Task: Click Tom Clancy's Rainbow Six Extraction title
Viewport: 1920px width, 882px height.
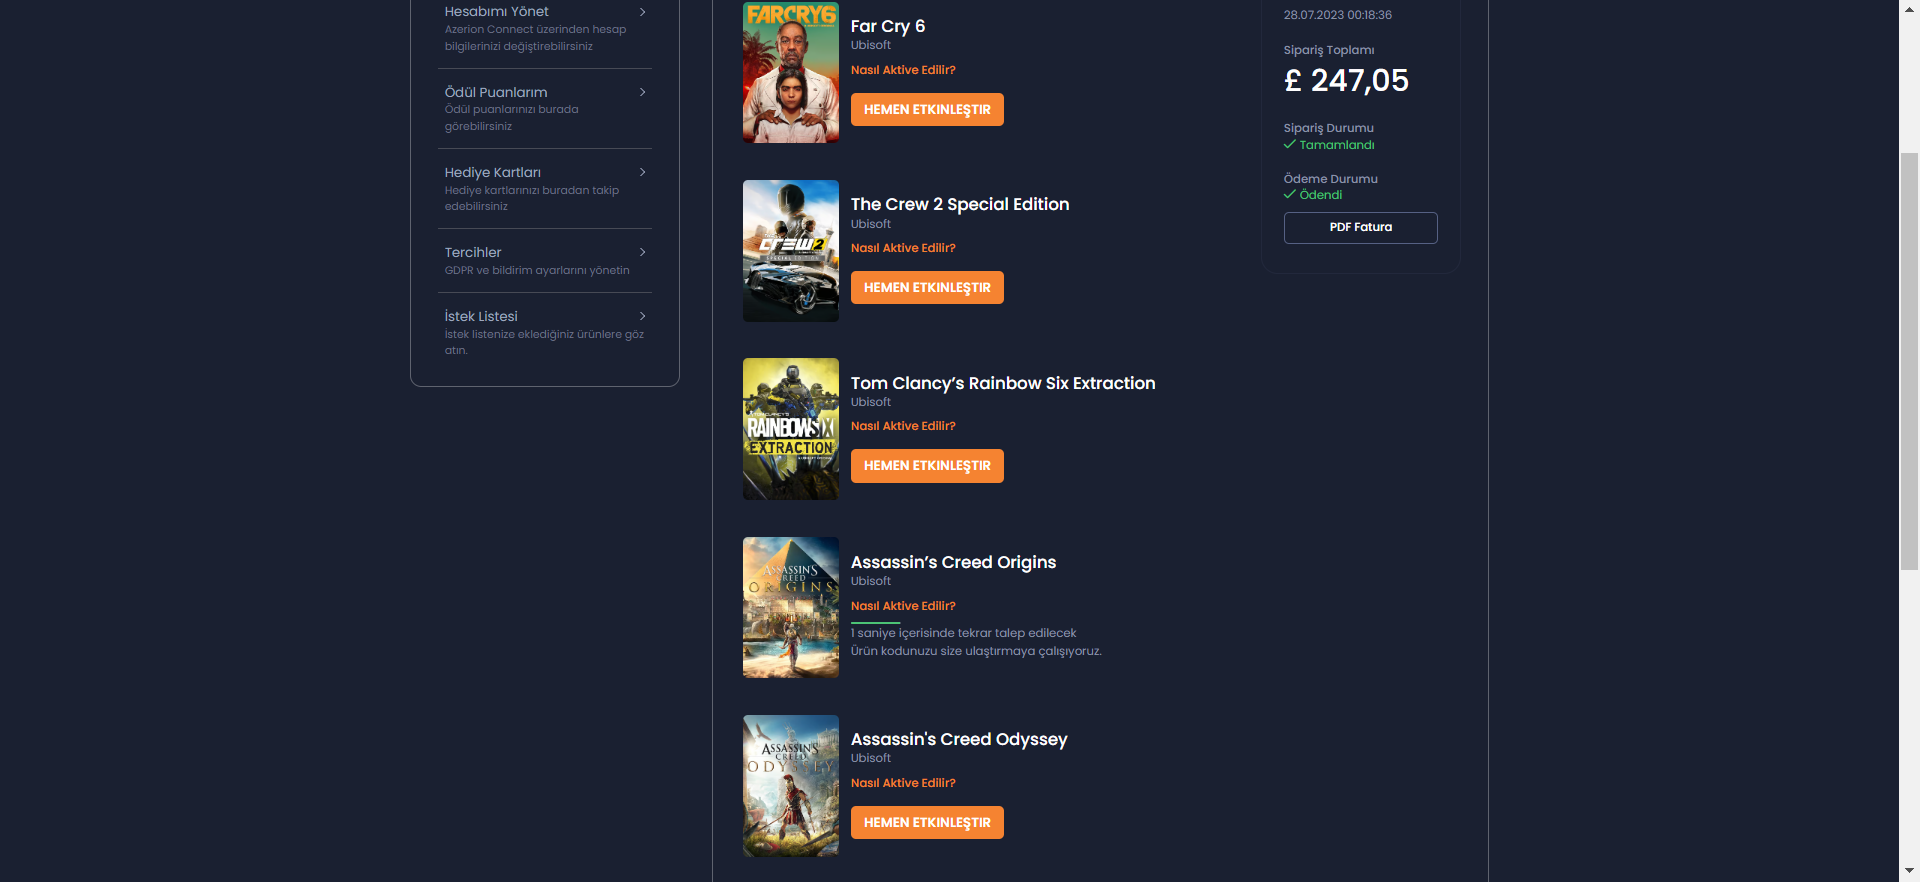Action: click(1003, 383)
